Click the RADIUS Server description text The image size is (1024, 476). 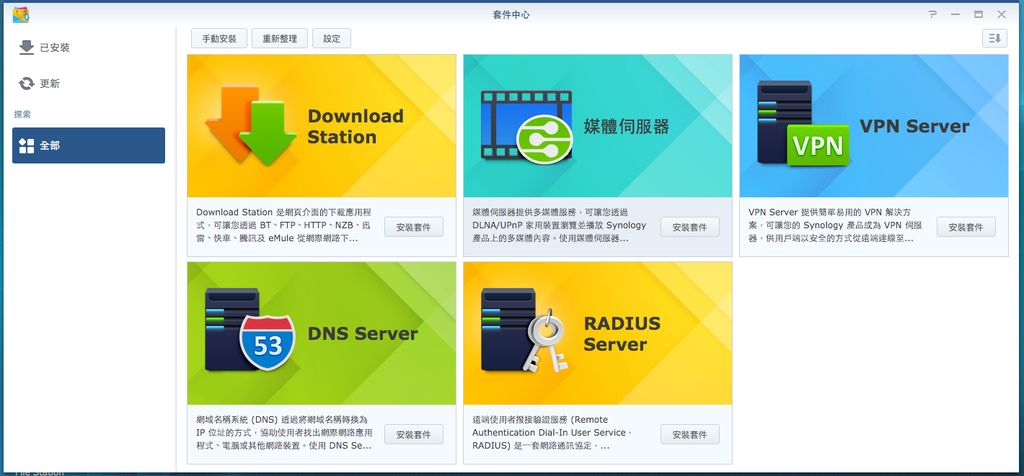(552, 432)
